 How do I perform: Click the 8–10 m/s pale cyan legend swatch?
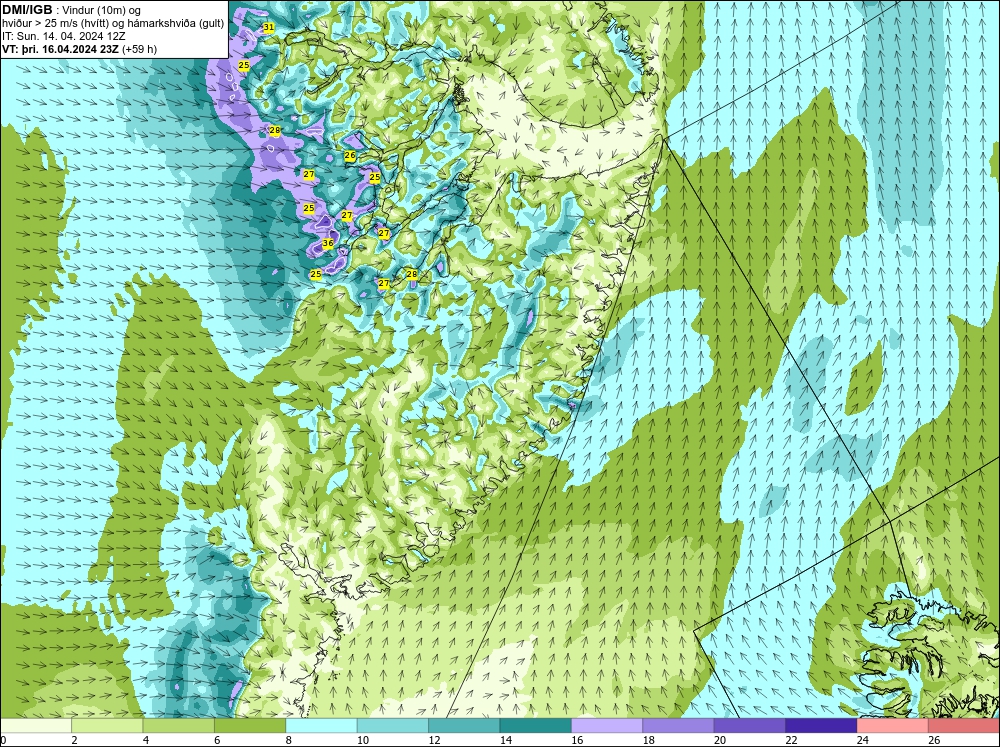click(321, 725)
